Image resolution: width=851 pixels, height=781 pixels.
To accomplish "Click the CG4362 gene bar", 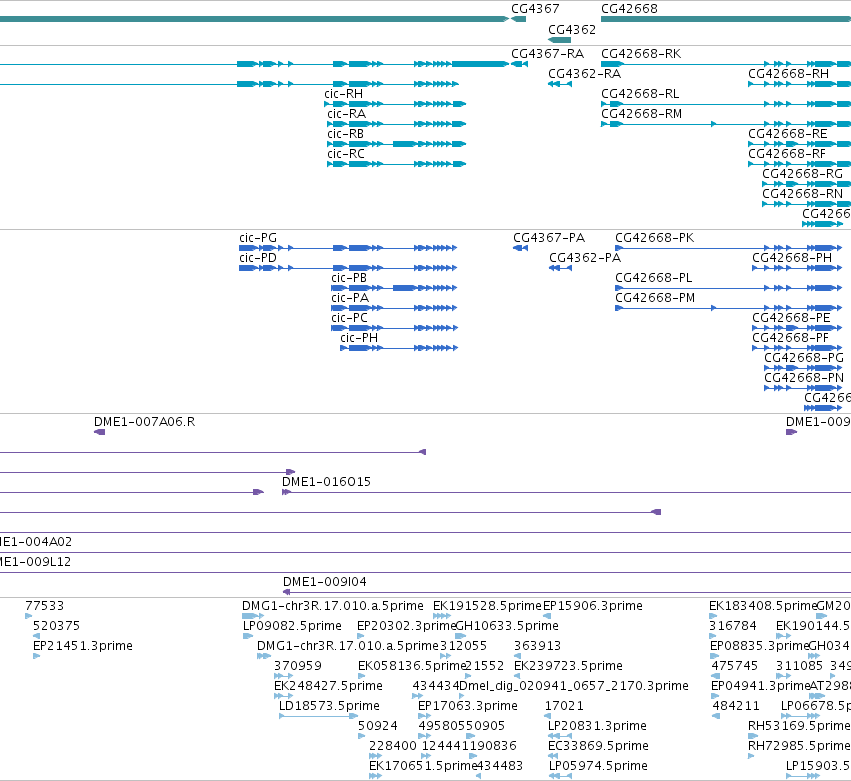I will click(x=560, y=40).
